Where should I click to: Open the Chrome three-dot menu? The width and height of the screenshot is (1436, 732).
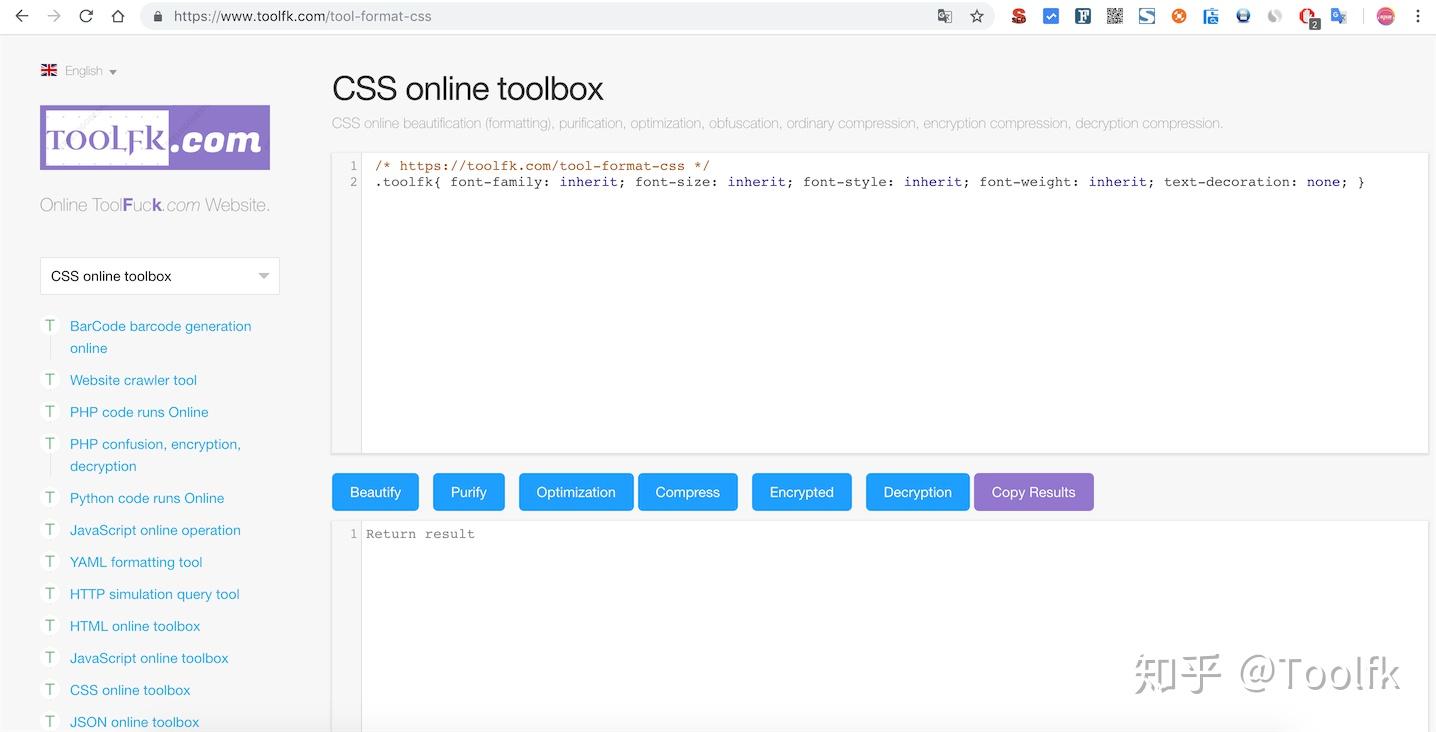click(1419, 16)
